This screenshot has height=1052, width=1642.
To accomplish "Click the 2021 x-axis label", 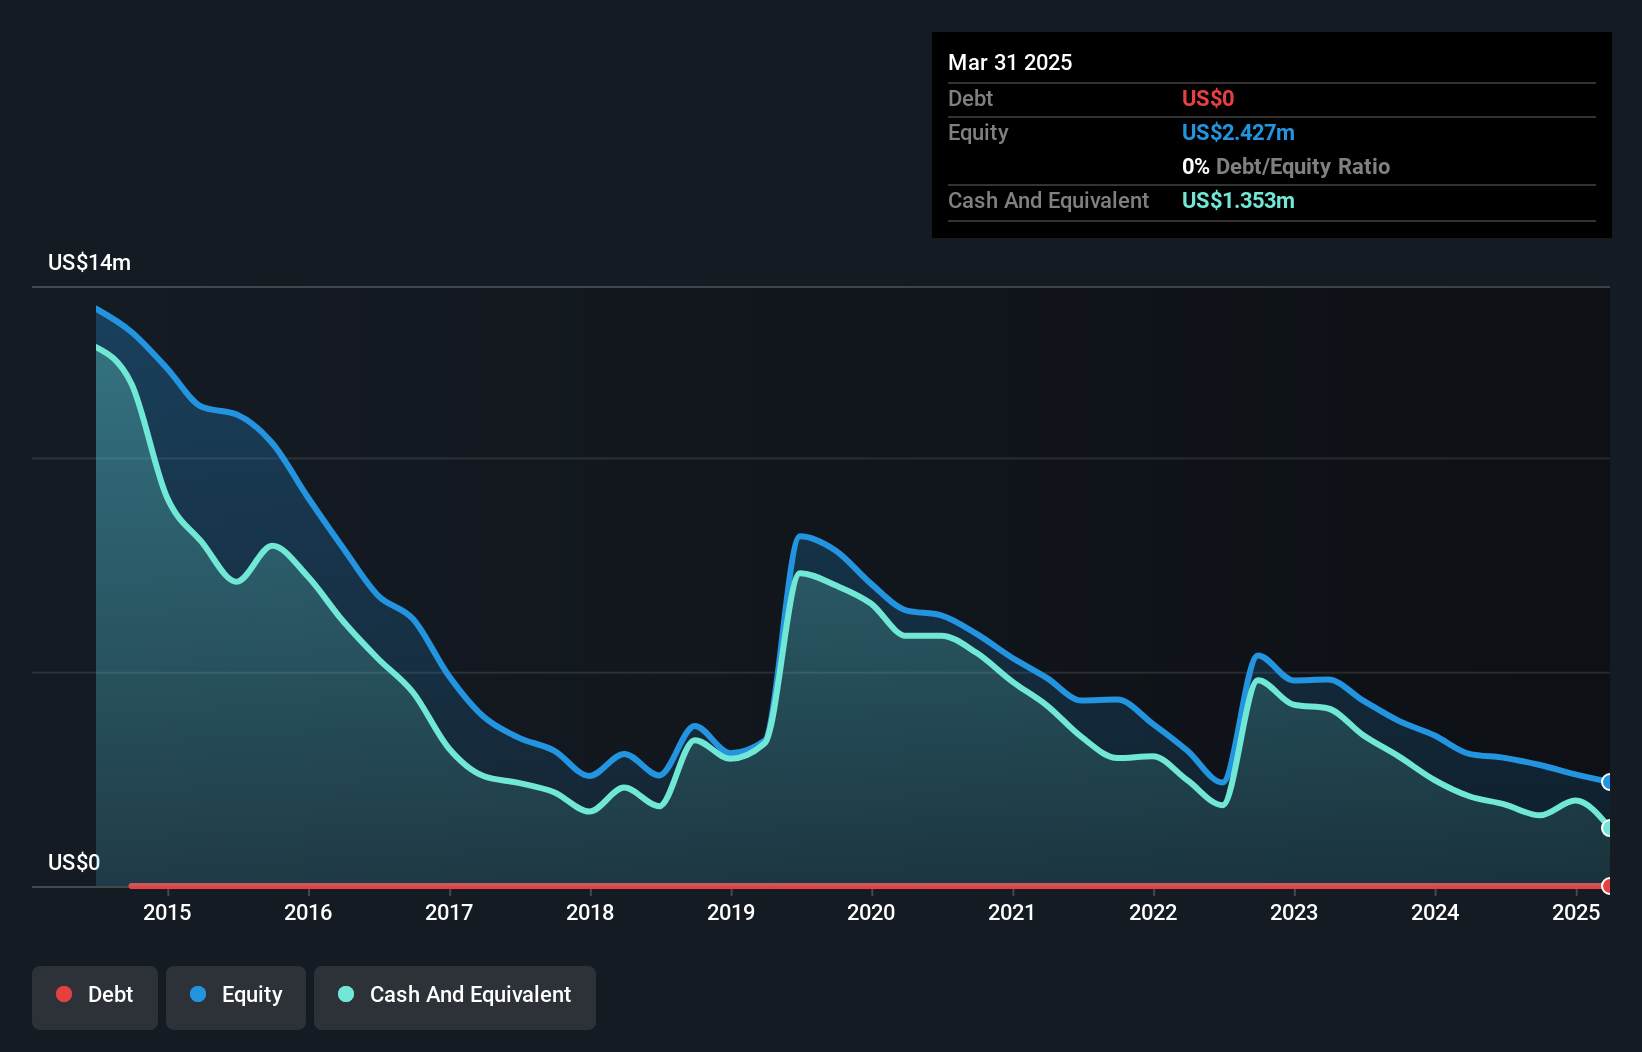I will point(1012,912).
